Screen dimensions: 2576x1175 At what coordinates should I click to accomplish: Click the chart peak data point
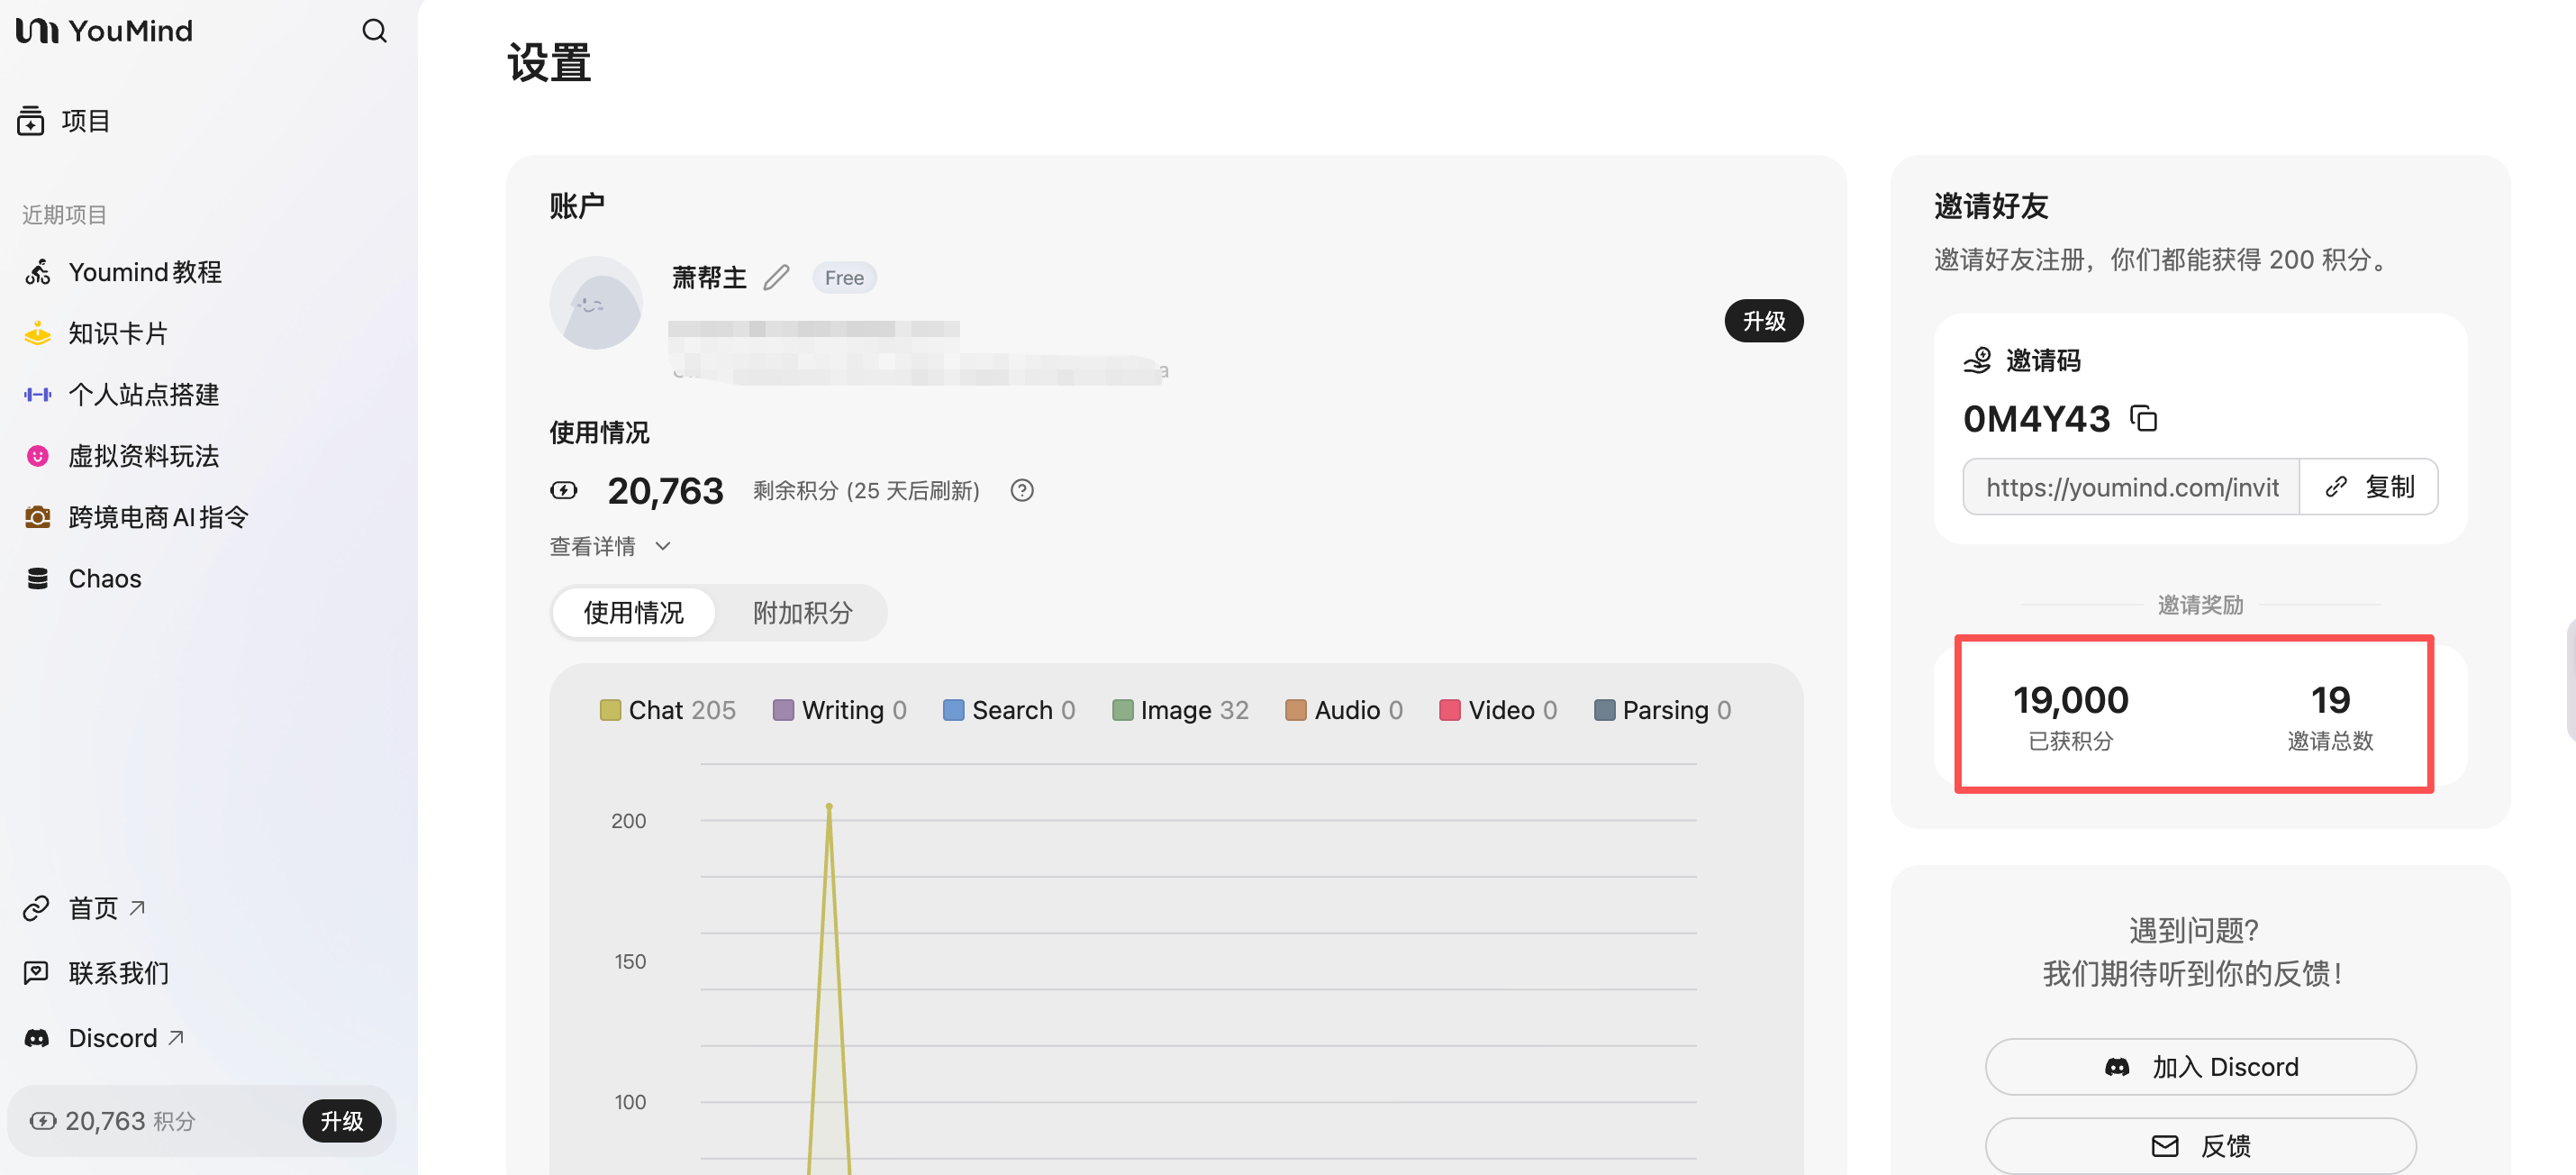(x=829, y=806)
